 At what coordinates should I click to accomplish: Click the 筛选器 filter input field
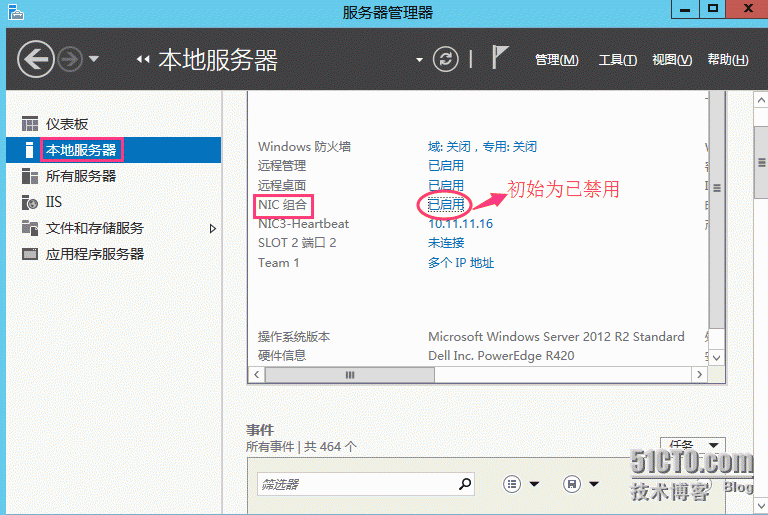click(x=365, y=485)
